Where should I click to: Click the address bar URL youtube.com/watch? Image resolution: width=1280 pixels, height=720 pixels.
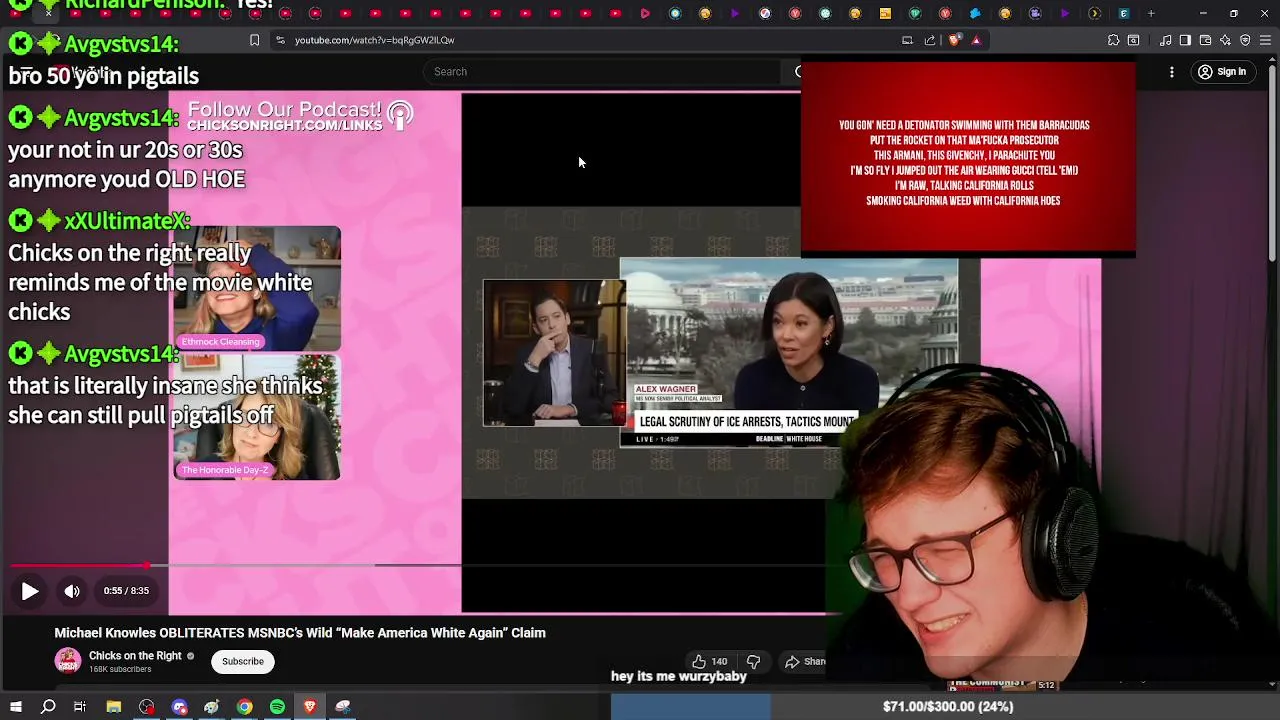pyautogui.click(x=375, y=40)
